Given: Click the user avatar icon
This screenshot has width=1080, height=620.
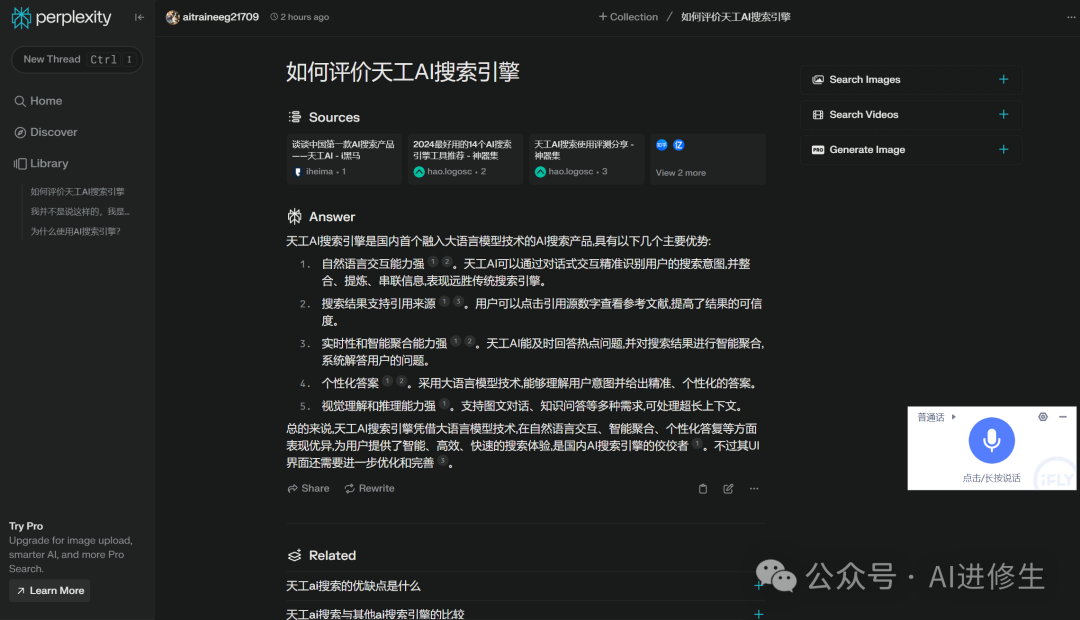Looking at the screenshot, I should click(x=172, y=17).
